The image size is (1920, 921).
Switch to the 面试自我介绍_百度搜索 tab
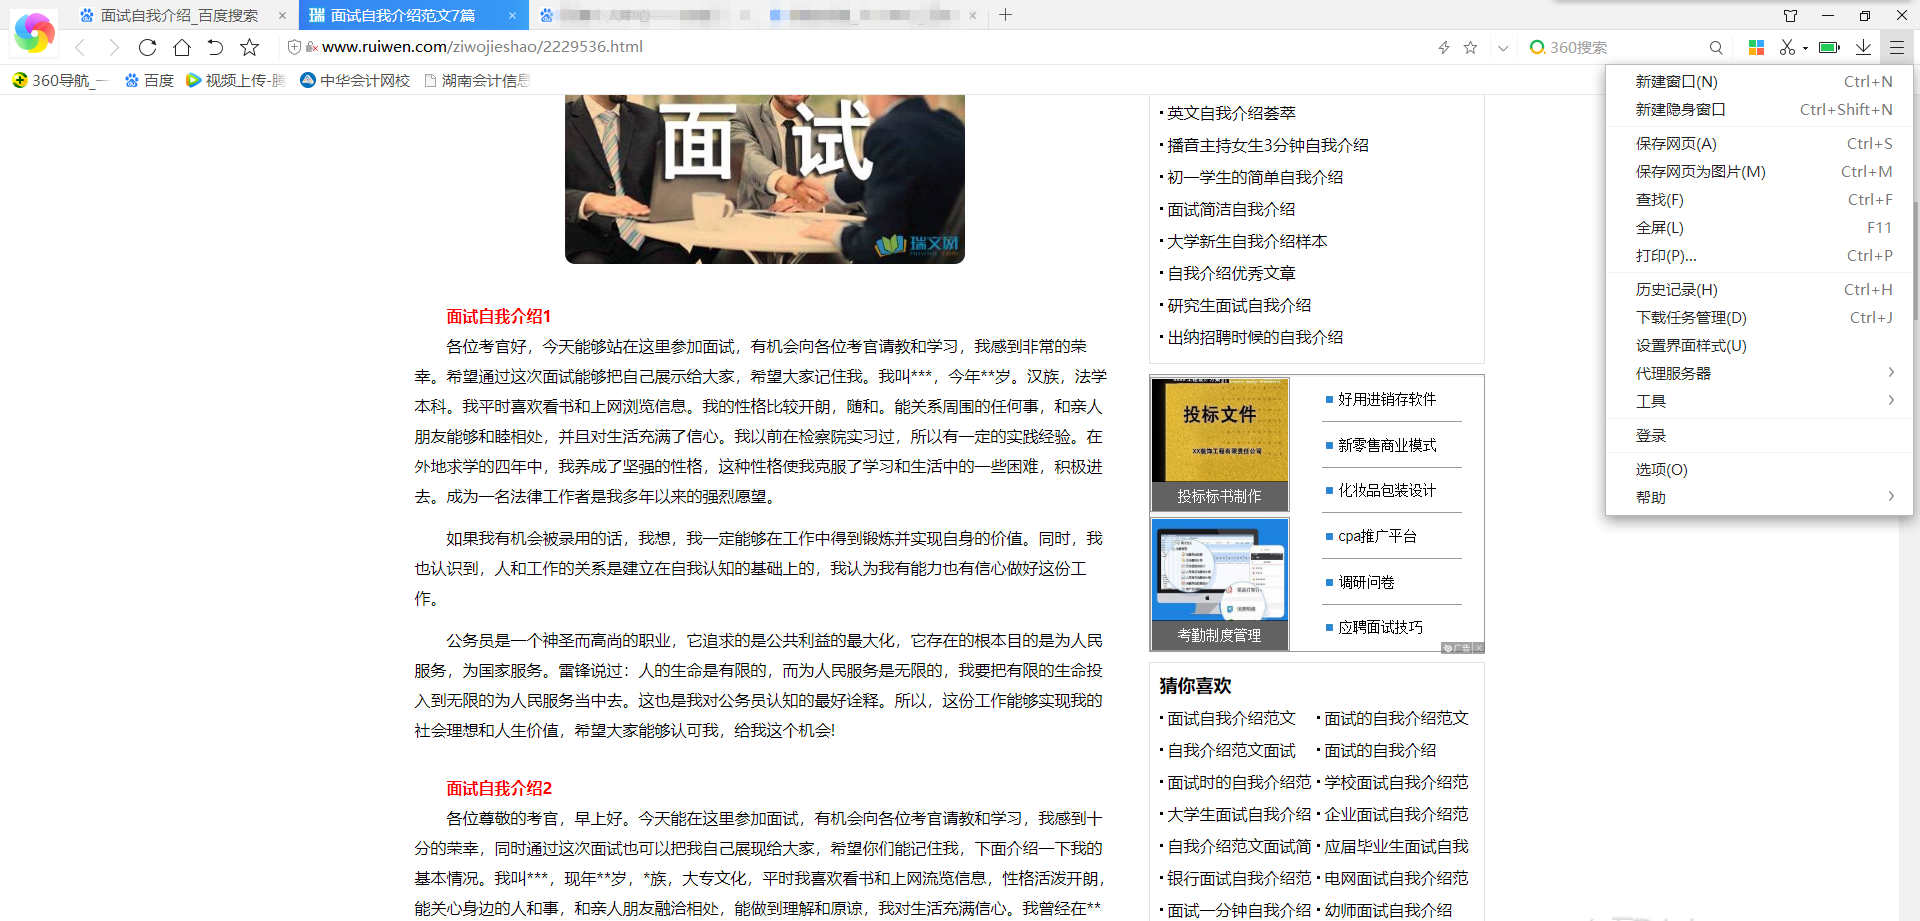click(x=180, y=15)
